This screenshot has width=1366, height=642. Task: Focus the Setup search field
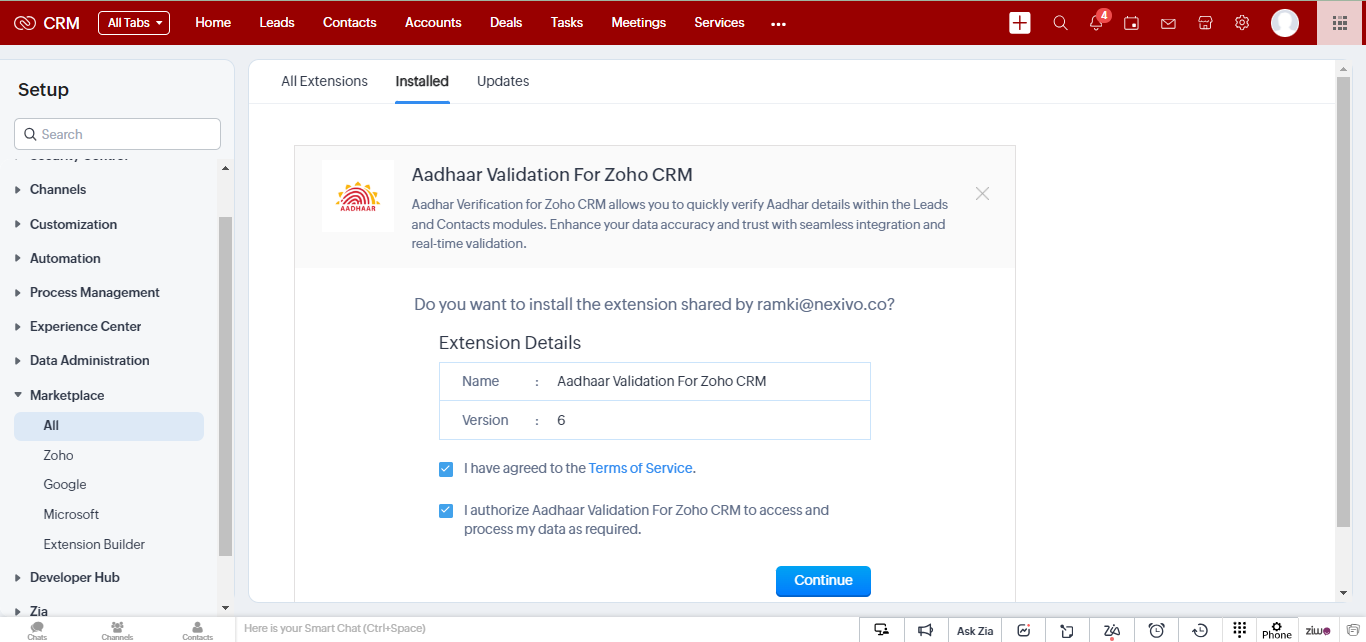pos(117,134)
